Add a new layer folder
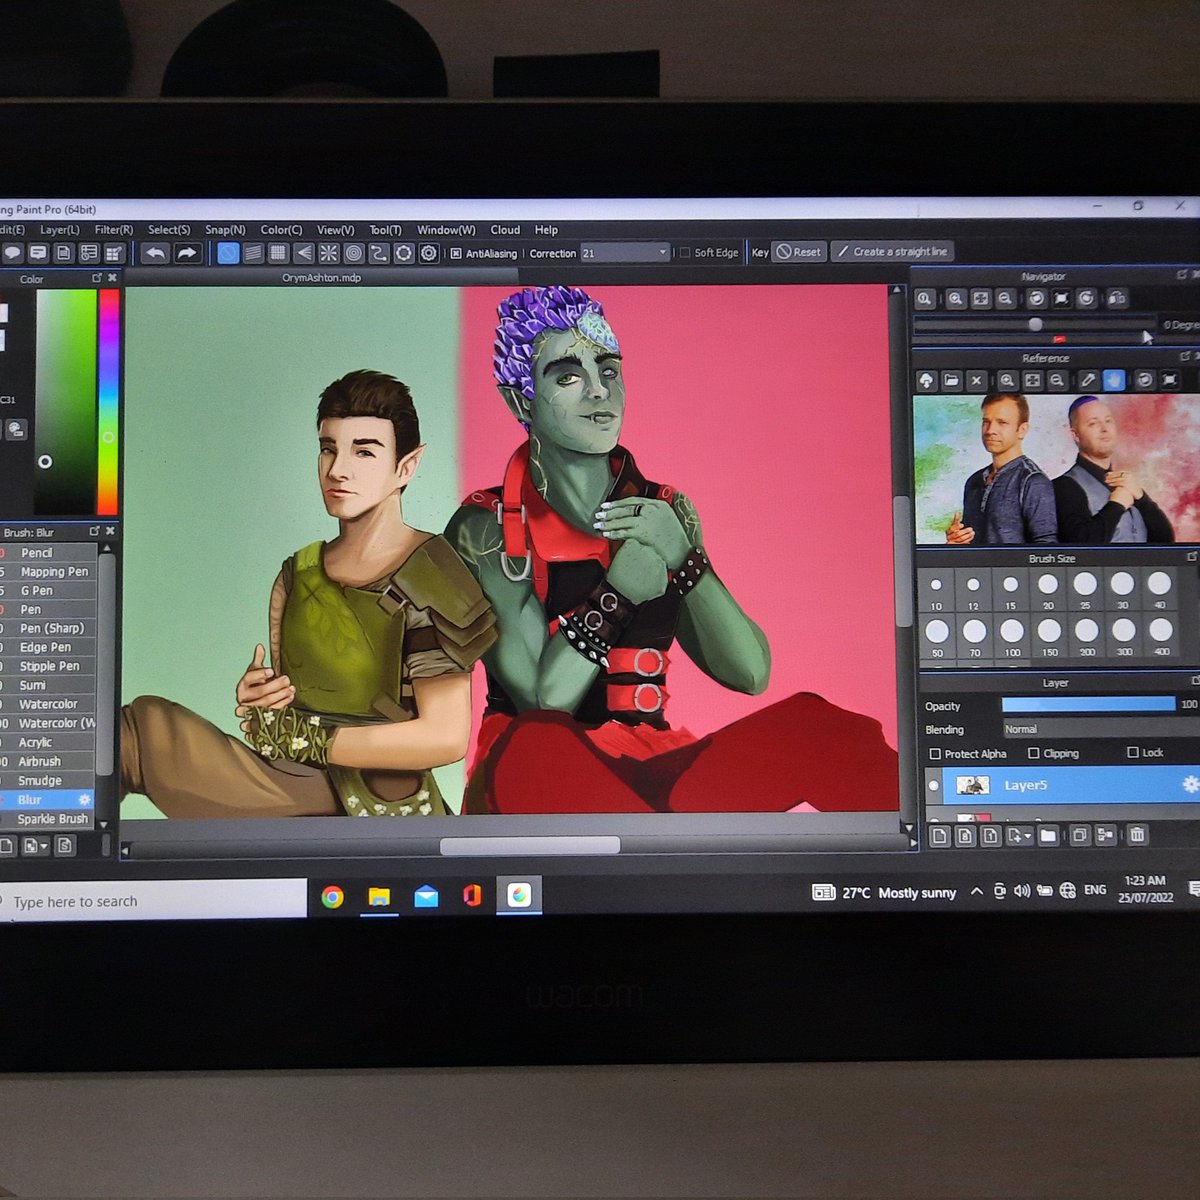This screenshot has width=1200, height=1200. click(1048, 835)
